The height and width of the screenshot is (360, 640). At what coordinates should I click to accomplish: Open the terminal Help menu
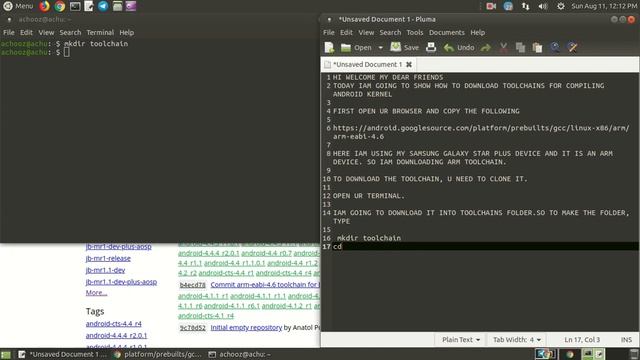[127, 32]
